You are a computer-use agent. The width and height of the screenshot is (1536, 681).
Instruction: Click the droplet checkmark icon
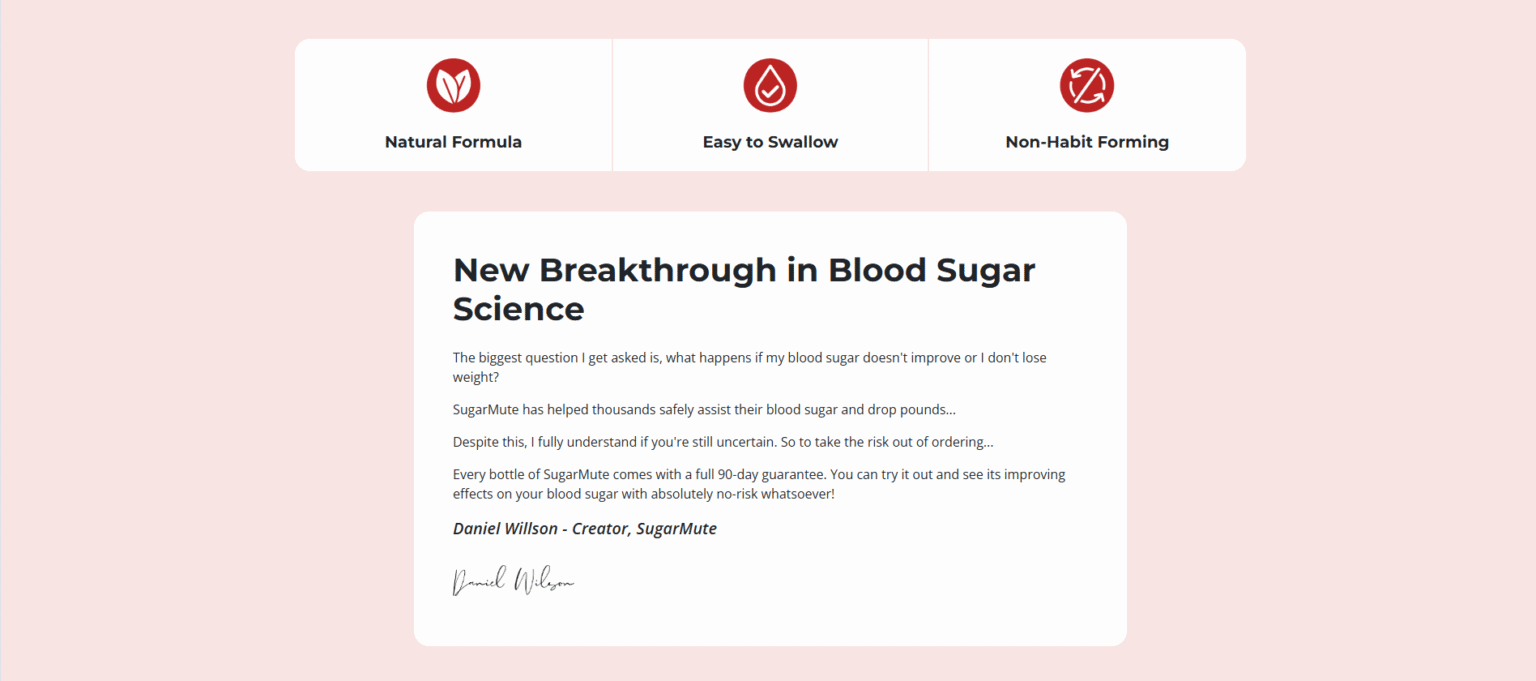pos(770,85)
